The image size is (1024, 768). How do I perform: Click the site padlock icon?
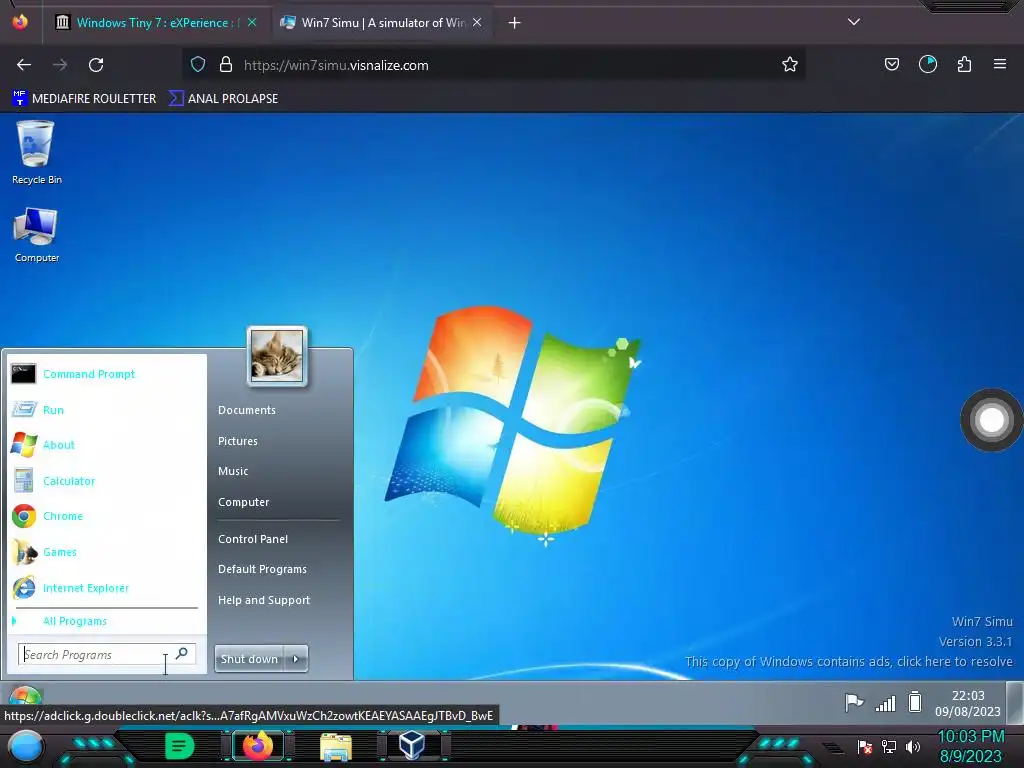tap(226, 65)
